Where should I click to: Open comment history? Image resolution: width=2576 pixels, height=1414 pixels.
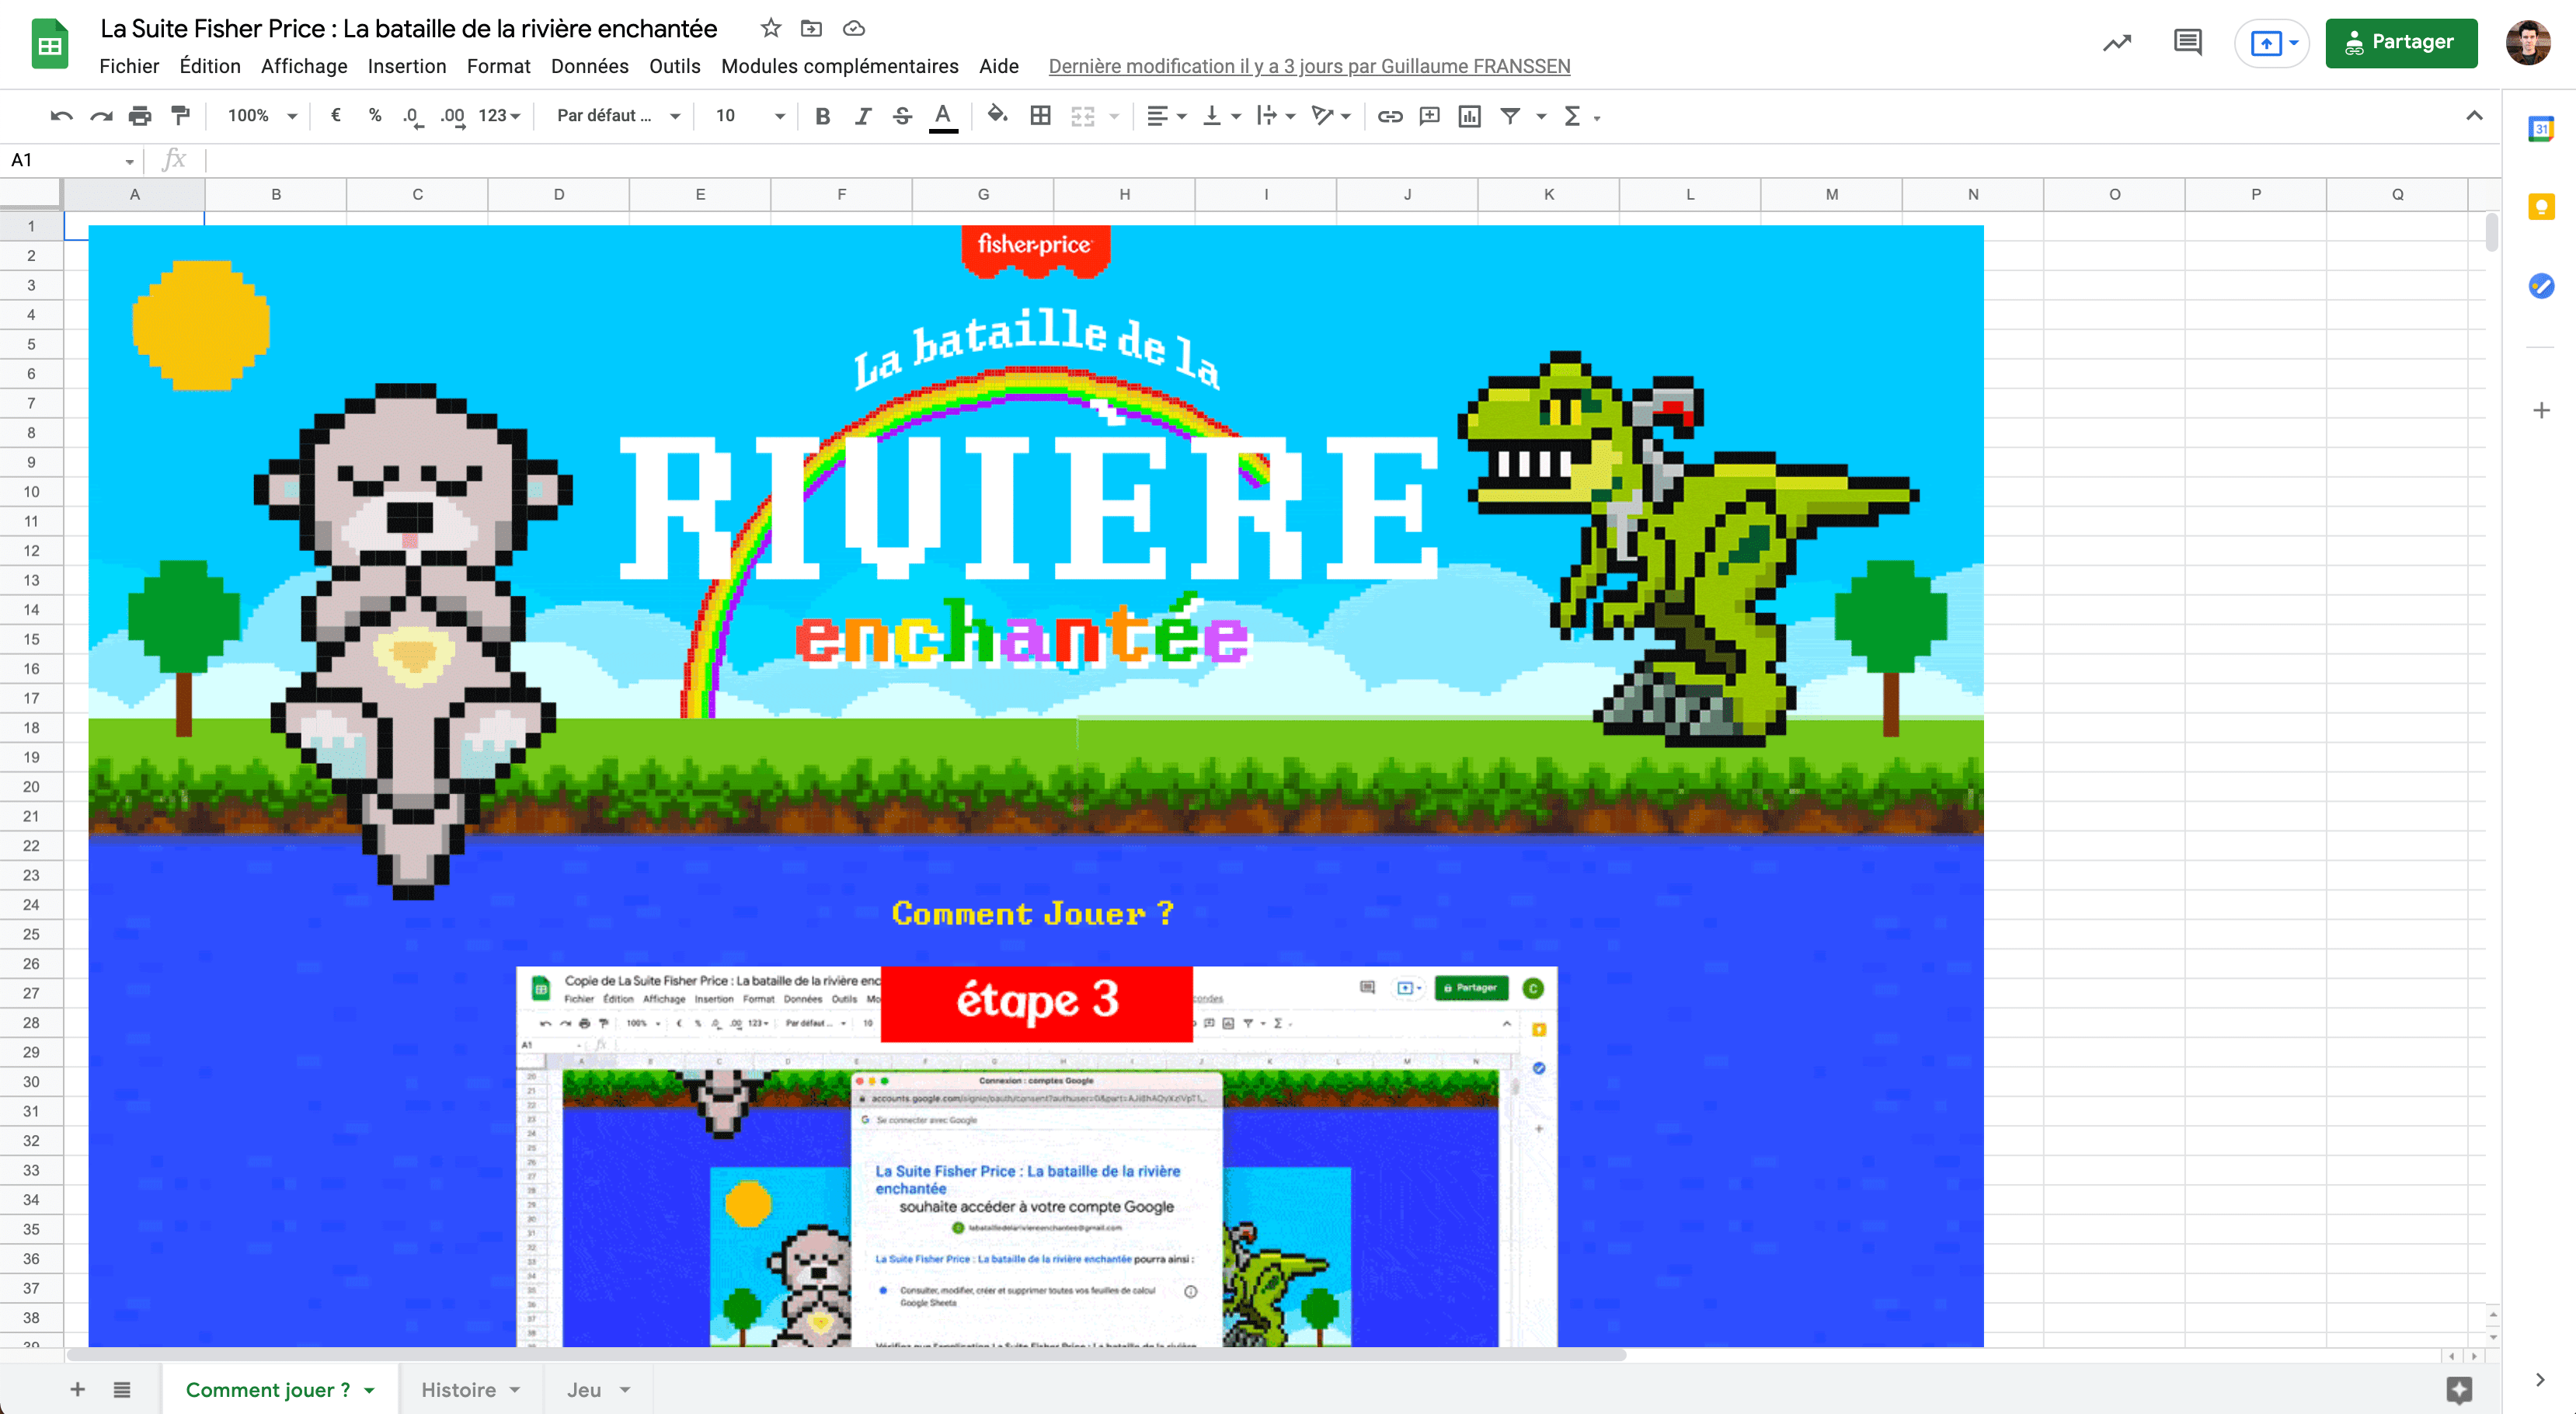click(2188, 42)
